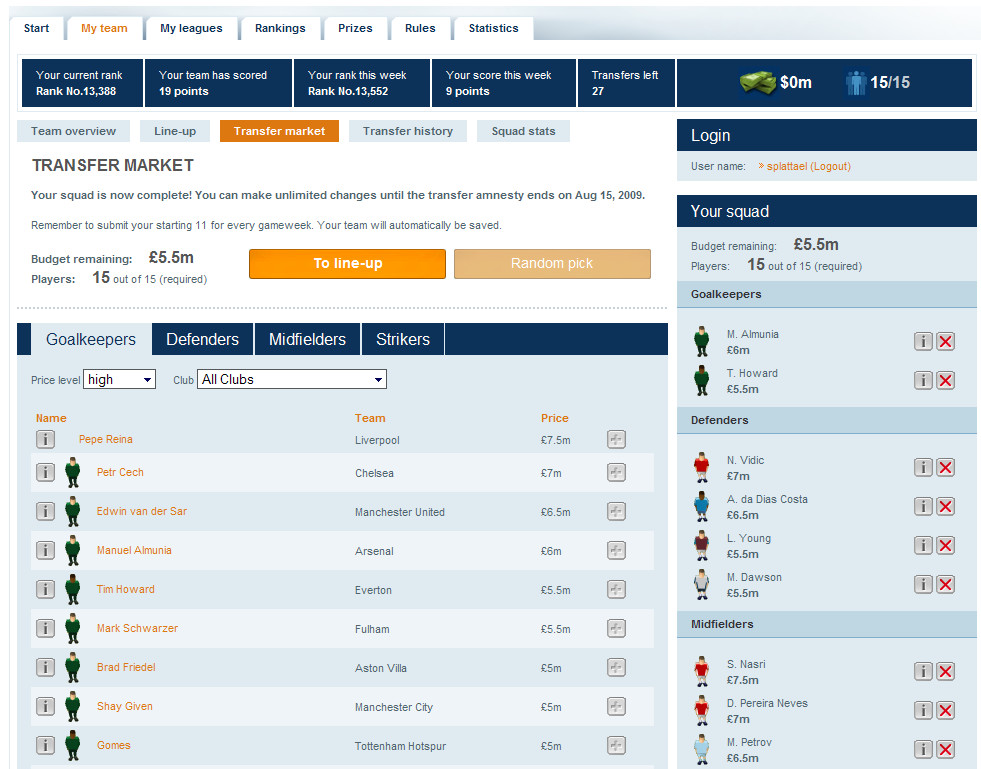The height and width of the screenshot is (769, 981).
Task: Open the Price level dropdown
Action: click(119, 379)
